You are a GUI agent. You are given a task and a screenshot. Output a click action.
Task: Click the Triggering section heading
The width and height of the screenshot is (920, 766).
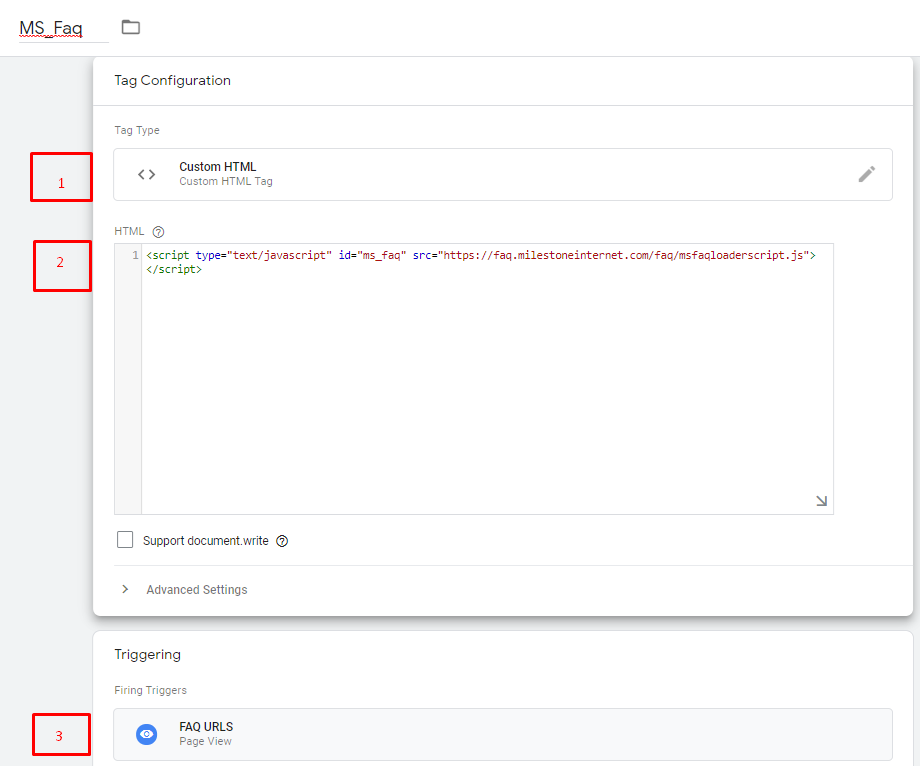click(x=147, y=654)
